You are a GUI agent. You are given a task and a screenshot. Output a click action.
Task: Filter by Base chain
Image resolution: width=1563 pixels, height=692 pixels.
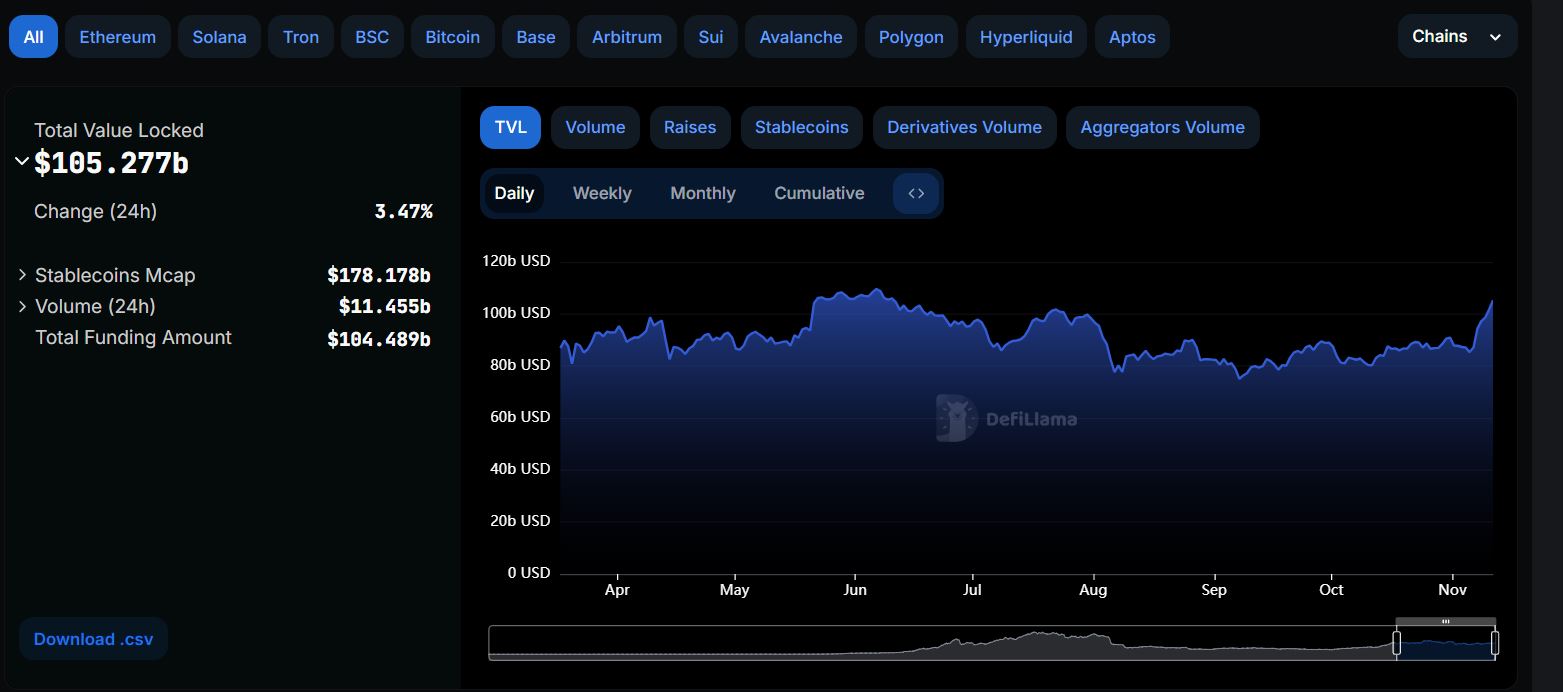pyautogui.click(x=536, y=37)
